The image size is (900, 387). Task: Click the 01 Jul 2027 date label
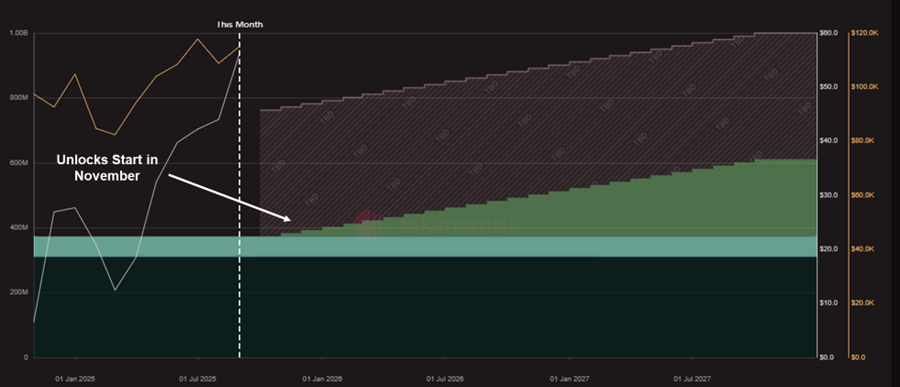click(692, 380)
